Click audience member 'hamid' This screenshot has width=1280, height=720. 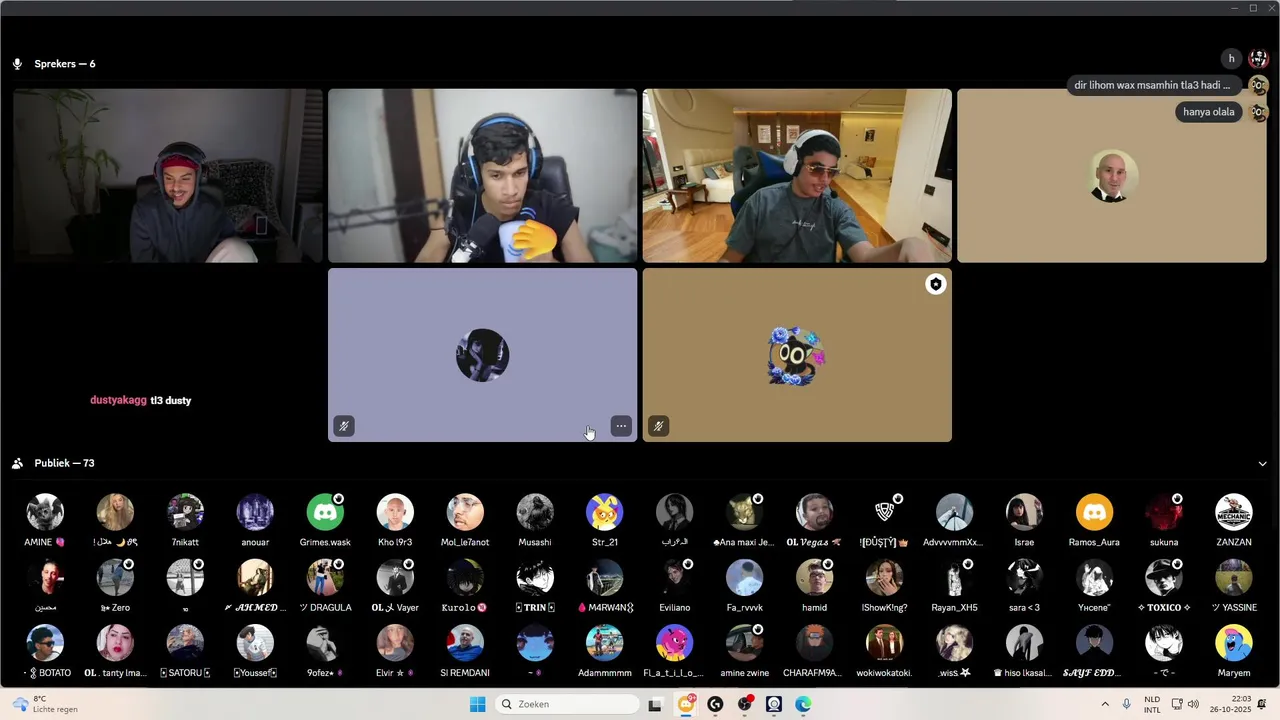click(x=814, y=585)
